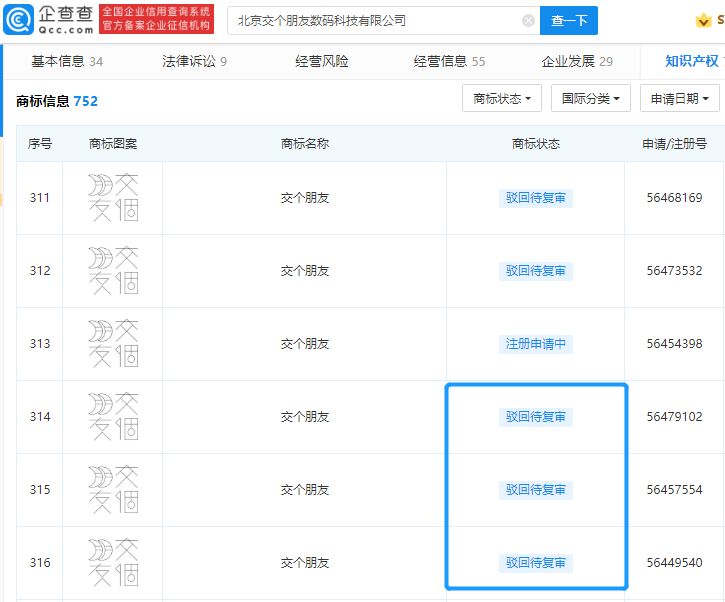Click 驳回待复审 status tag in row 314
The height and width of the screenshot is (602, 725).
coord(535,417)
